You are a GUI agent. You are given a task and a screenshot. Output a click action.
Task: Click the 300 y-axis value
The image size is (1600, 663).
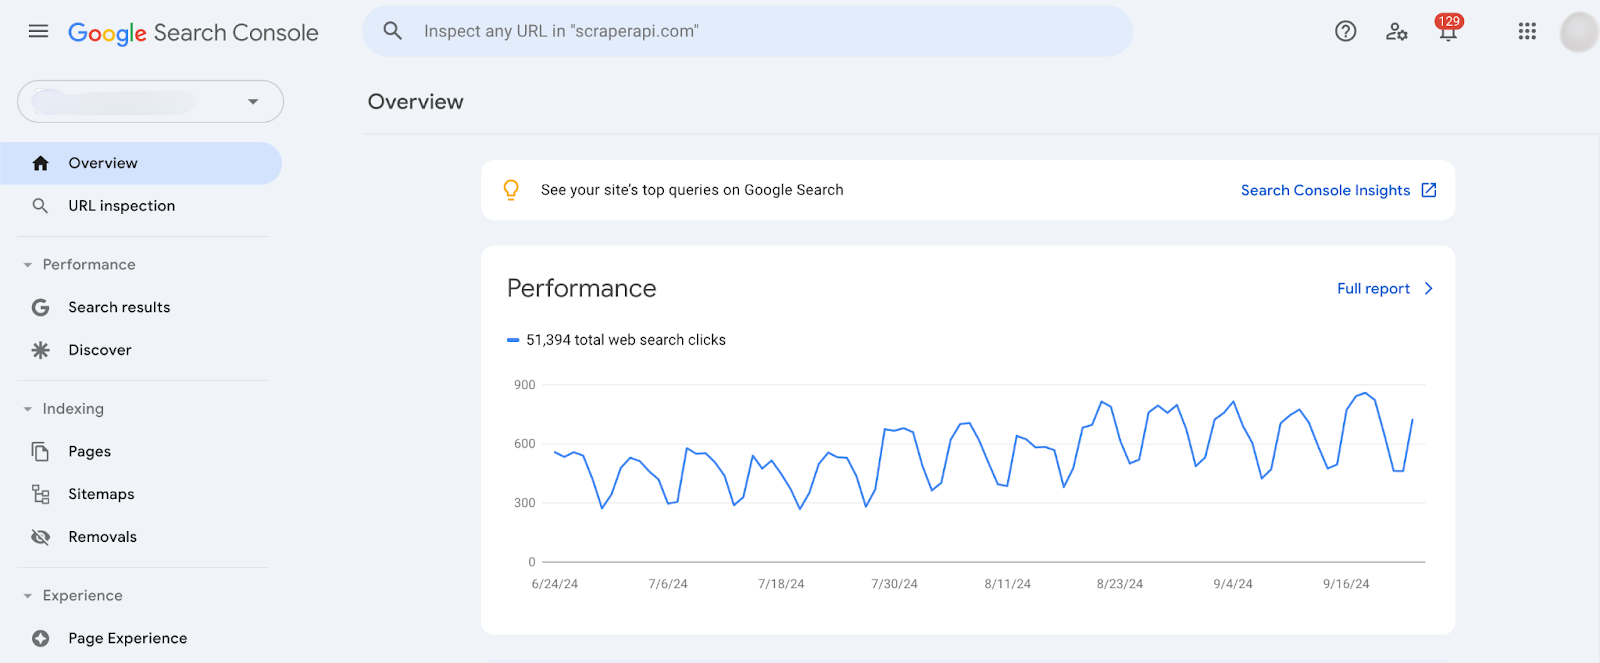point(525,503)
